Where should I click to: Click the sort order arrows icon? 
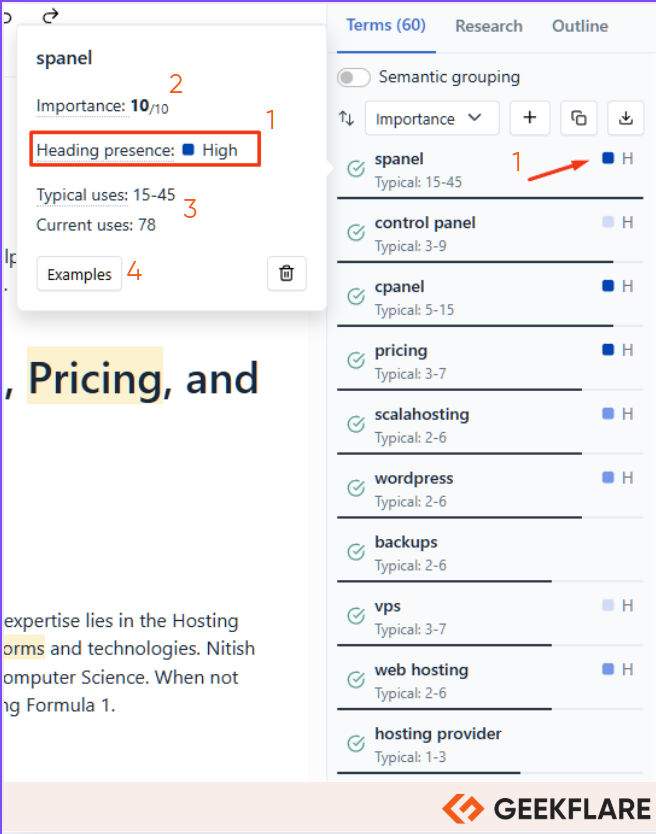pos(347,118)
